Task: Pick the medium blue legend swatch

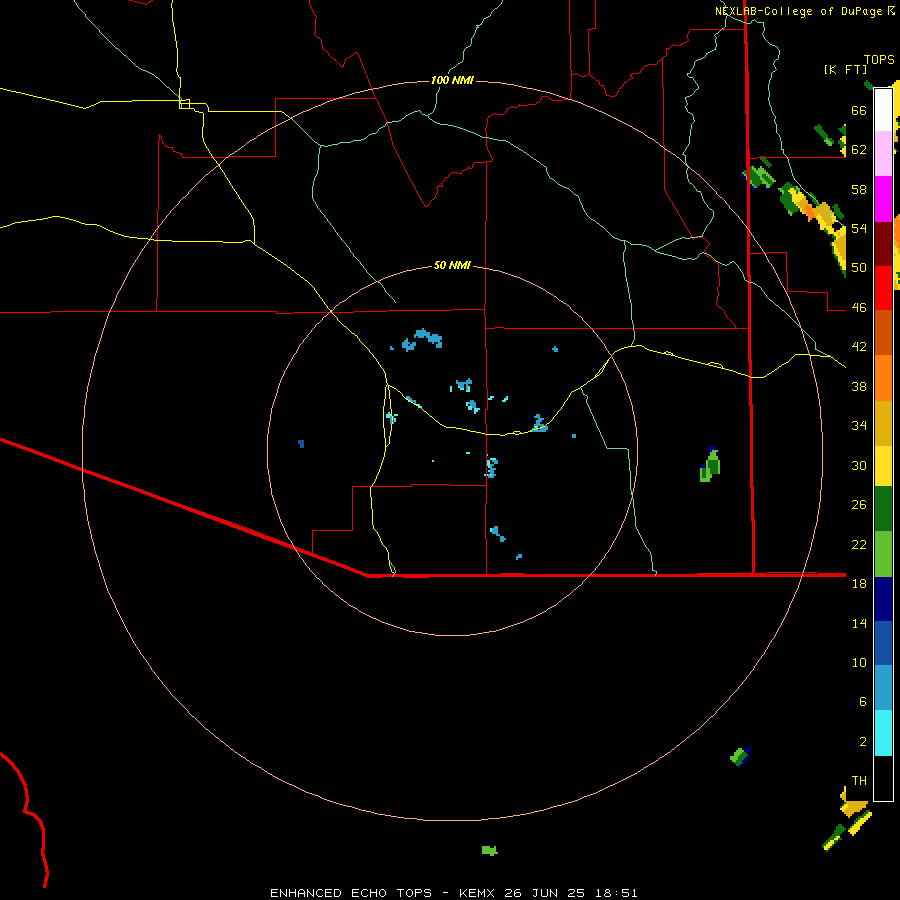Action: coord(883,643)
